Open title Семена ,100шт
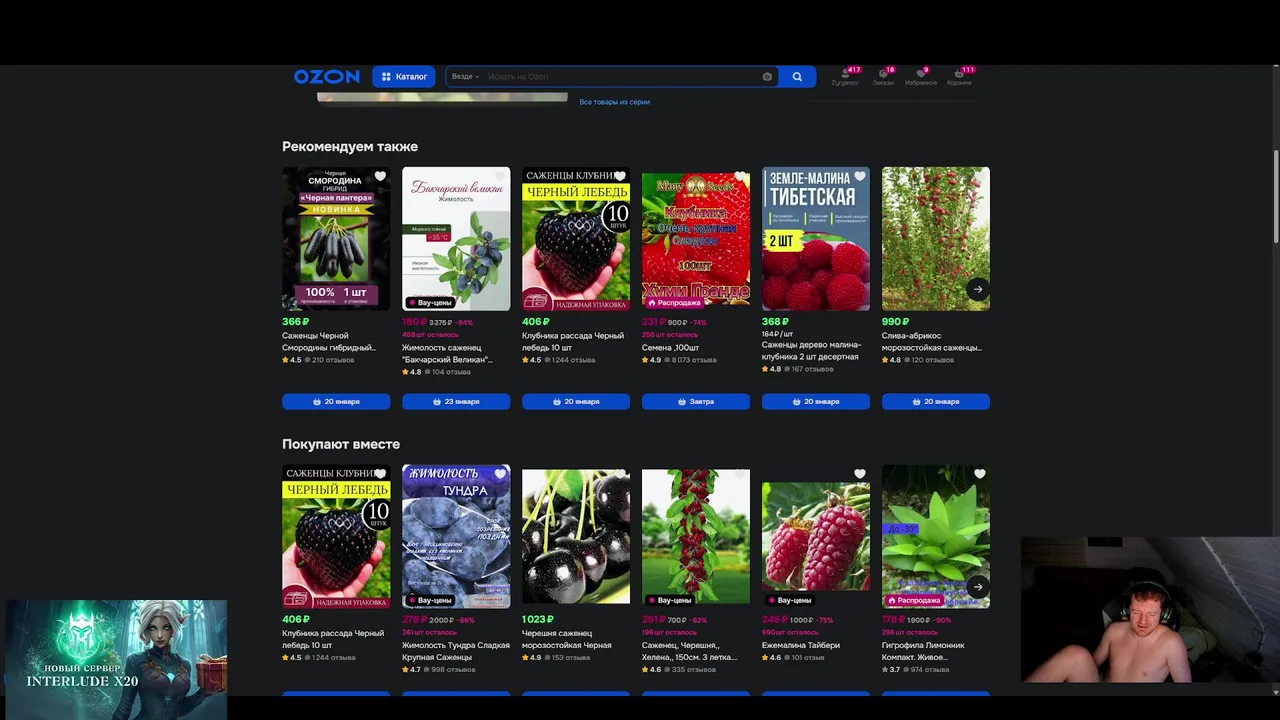The image size is (1280, 720). tap(670, 348)
